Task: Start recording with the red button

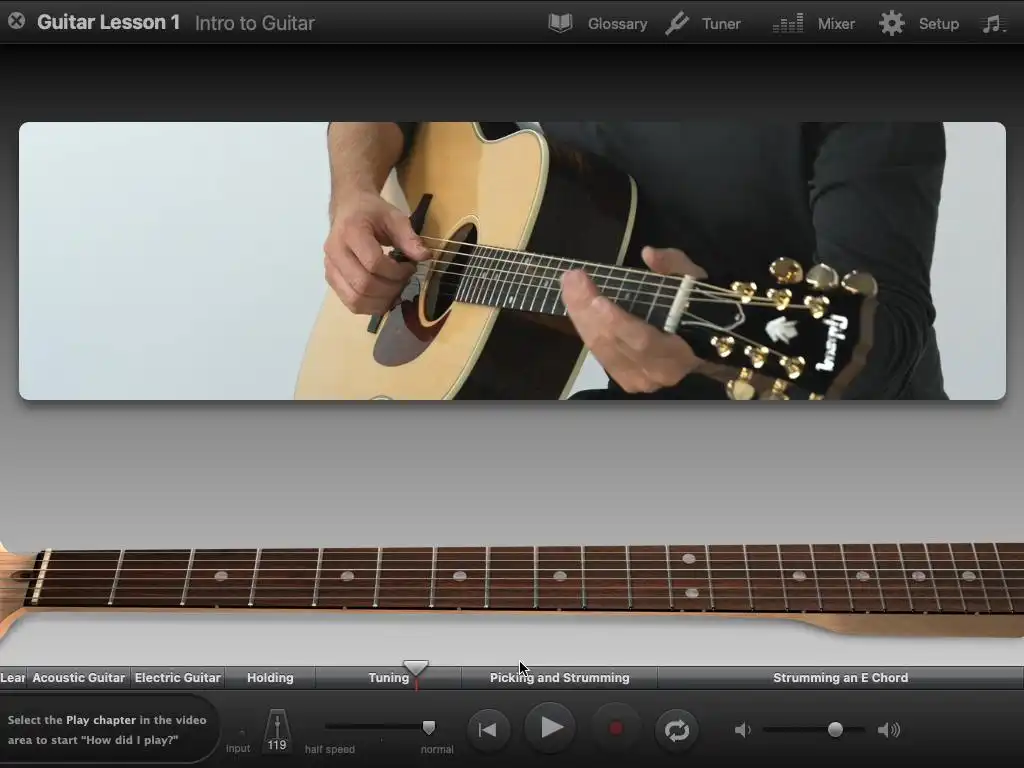Action: (x=615, y=729)
